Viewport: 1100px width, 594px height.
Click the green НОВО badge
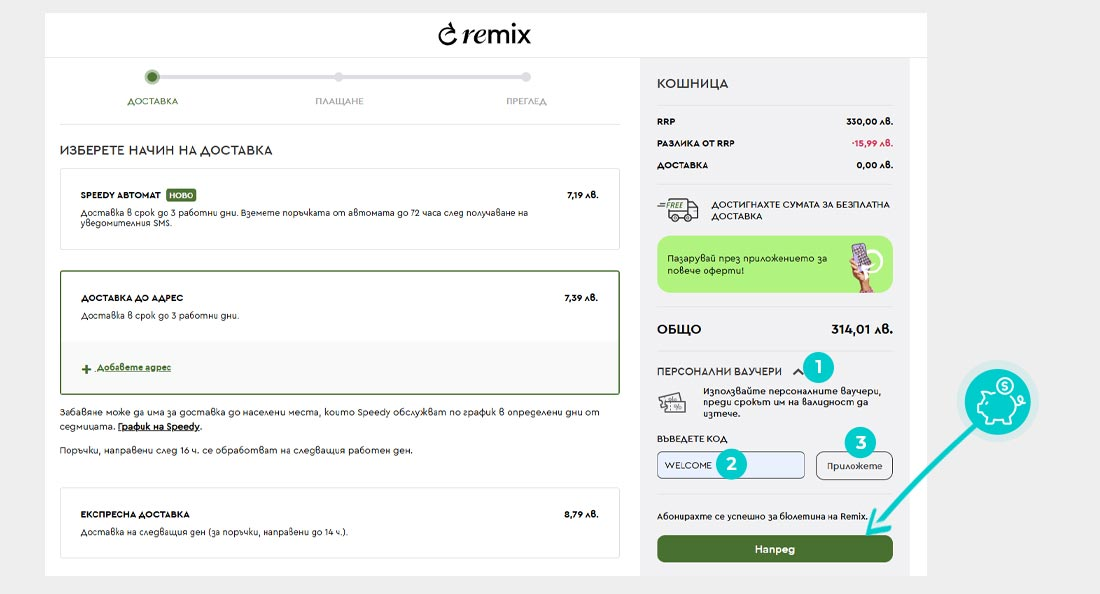click(x=181, y=195)
